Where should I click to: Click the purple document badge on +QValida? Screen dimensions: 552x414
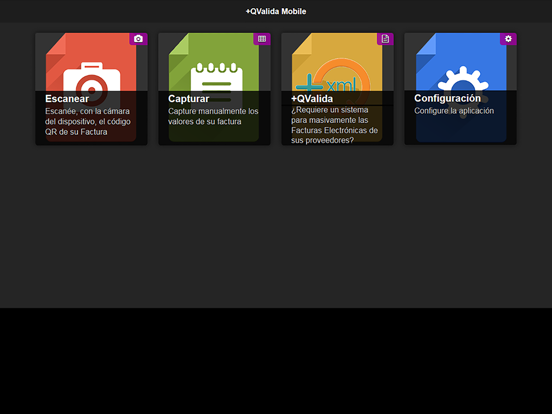tap(385, 39)
